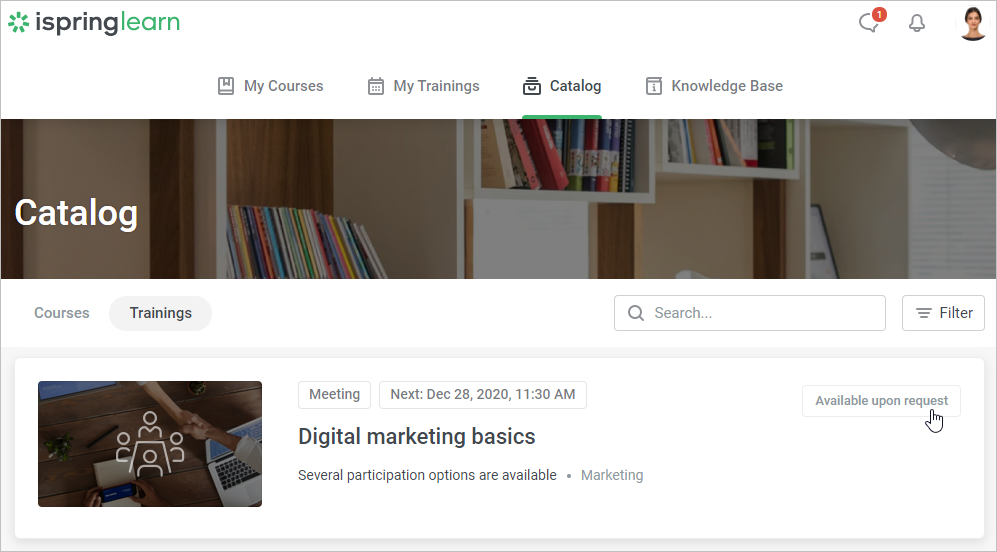Open the Knowledge Base tab
The image size is (997, 552).
(726, 86)
